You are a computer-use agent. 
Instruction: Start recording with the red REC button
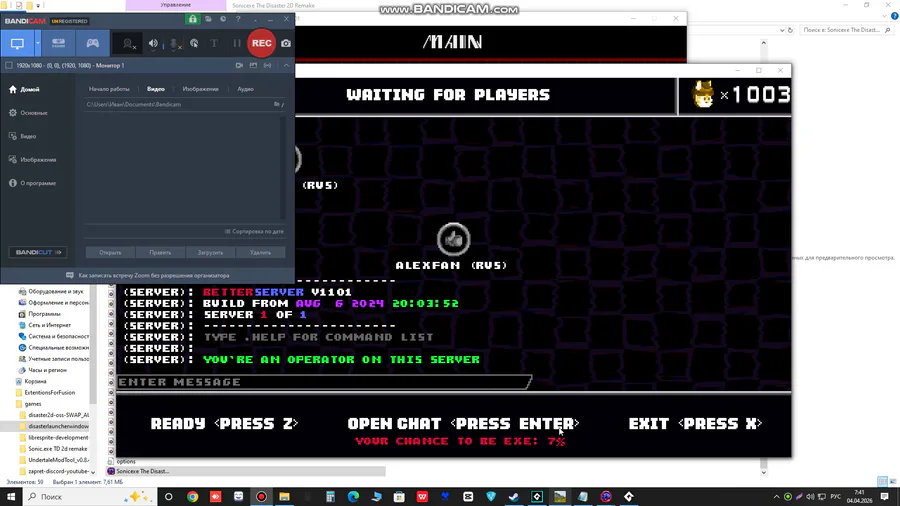pos(261,43)
